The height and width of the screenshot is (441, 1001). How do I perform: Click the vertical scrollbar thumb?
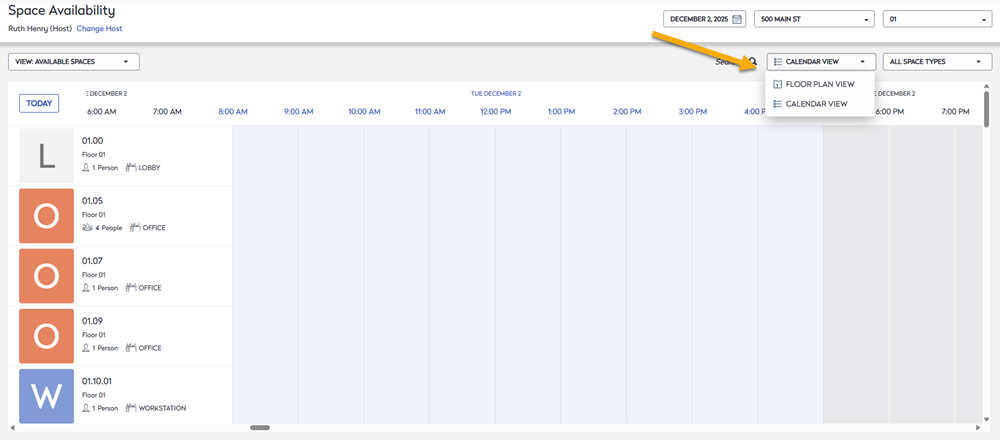pos(986,109)
